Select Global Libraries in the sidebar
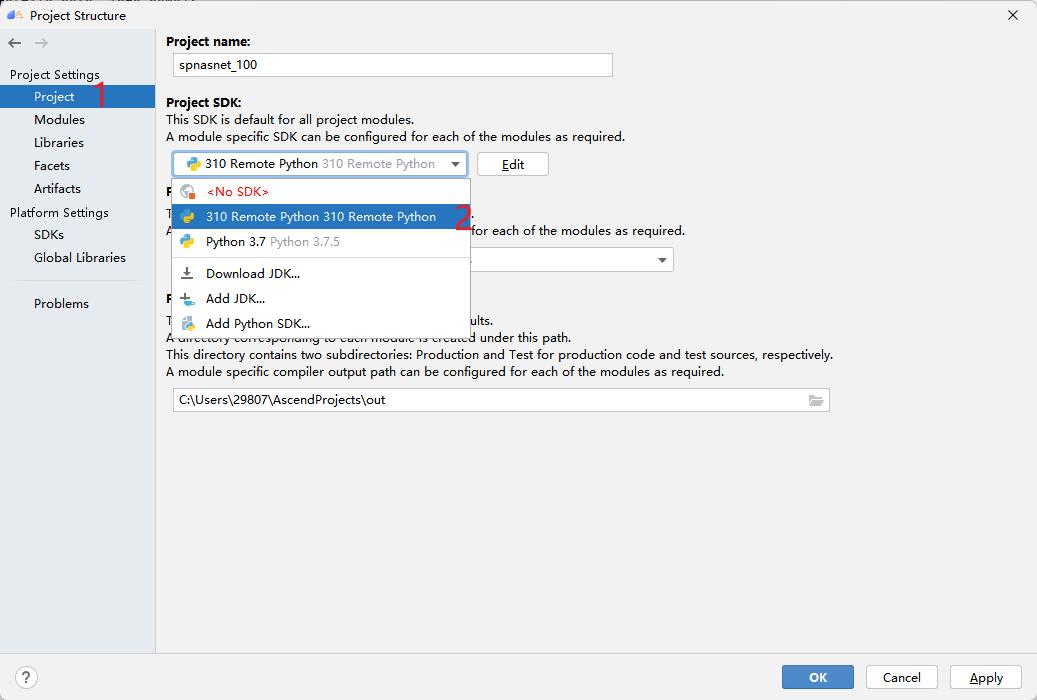 coord(79,257)
